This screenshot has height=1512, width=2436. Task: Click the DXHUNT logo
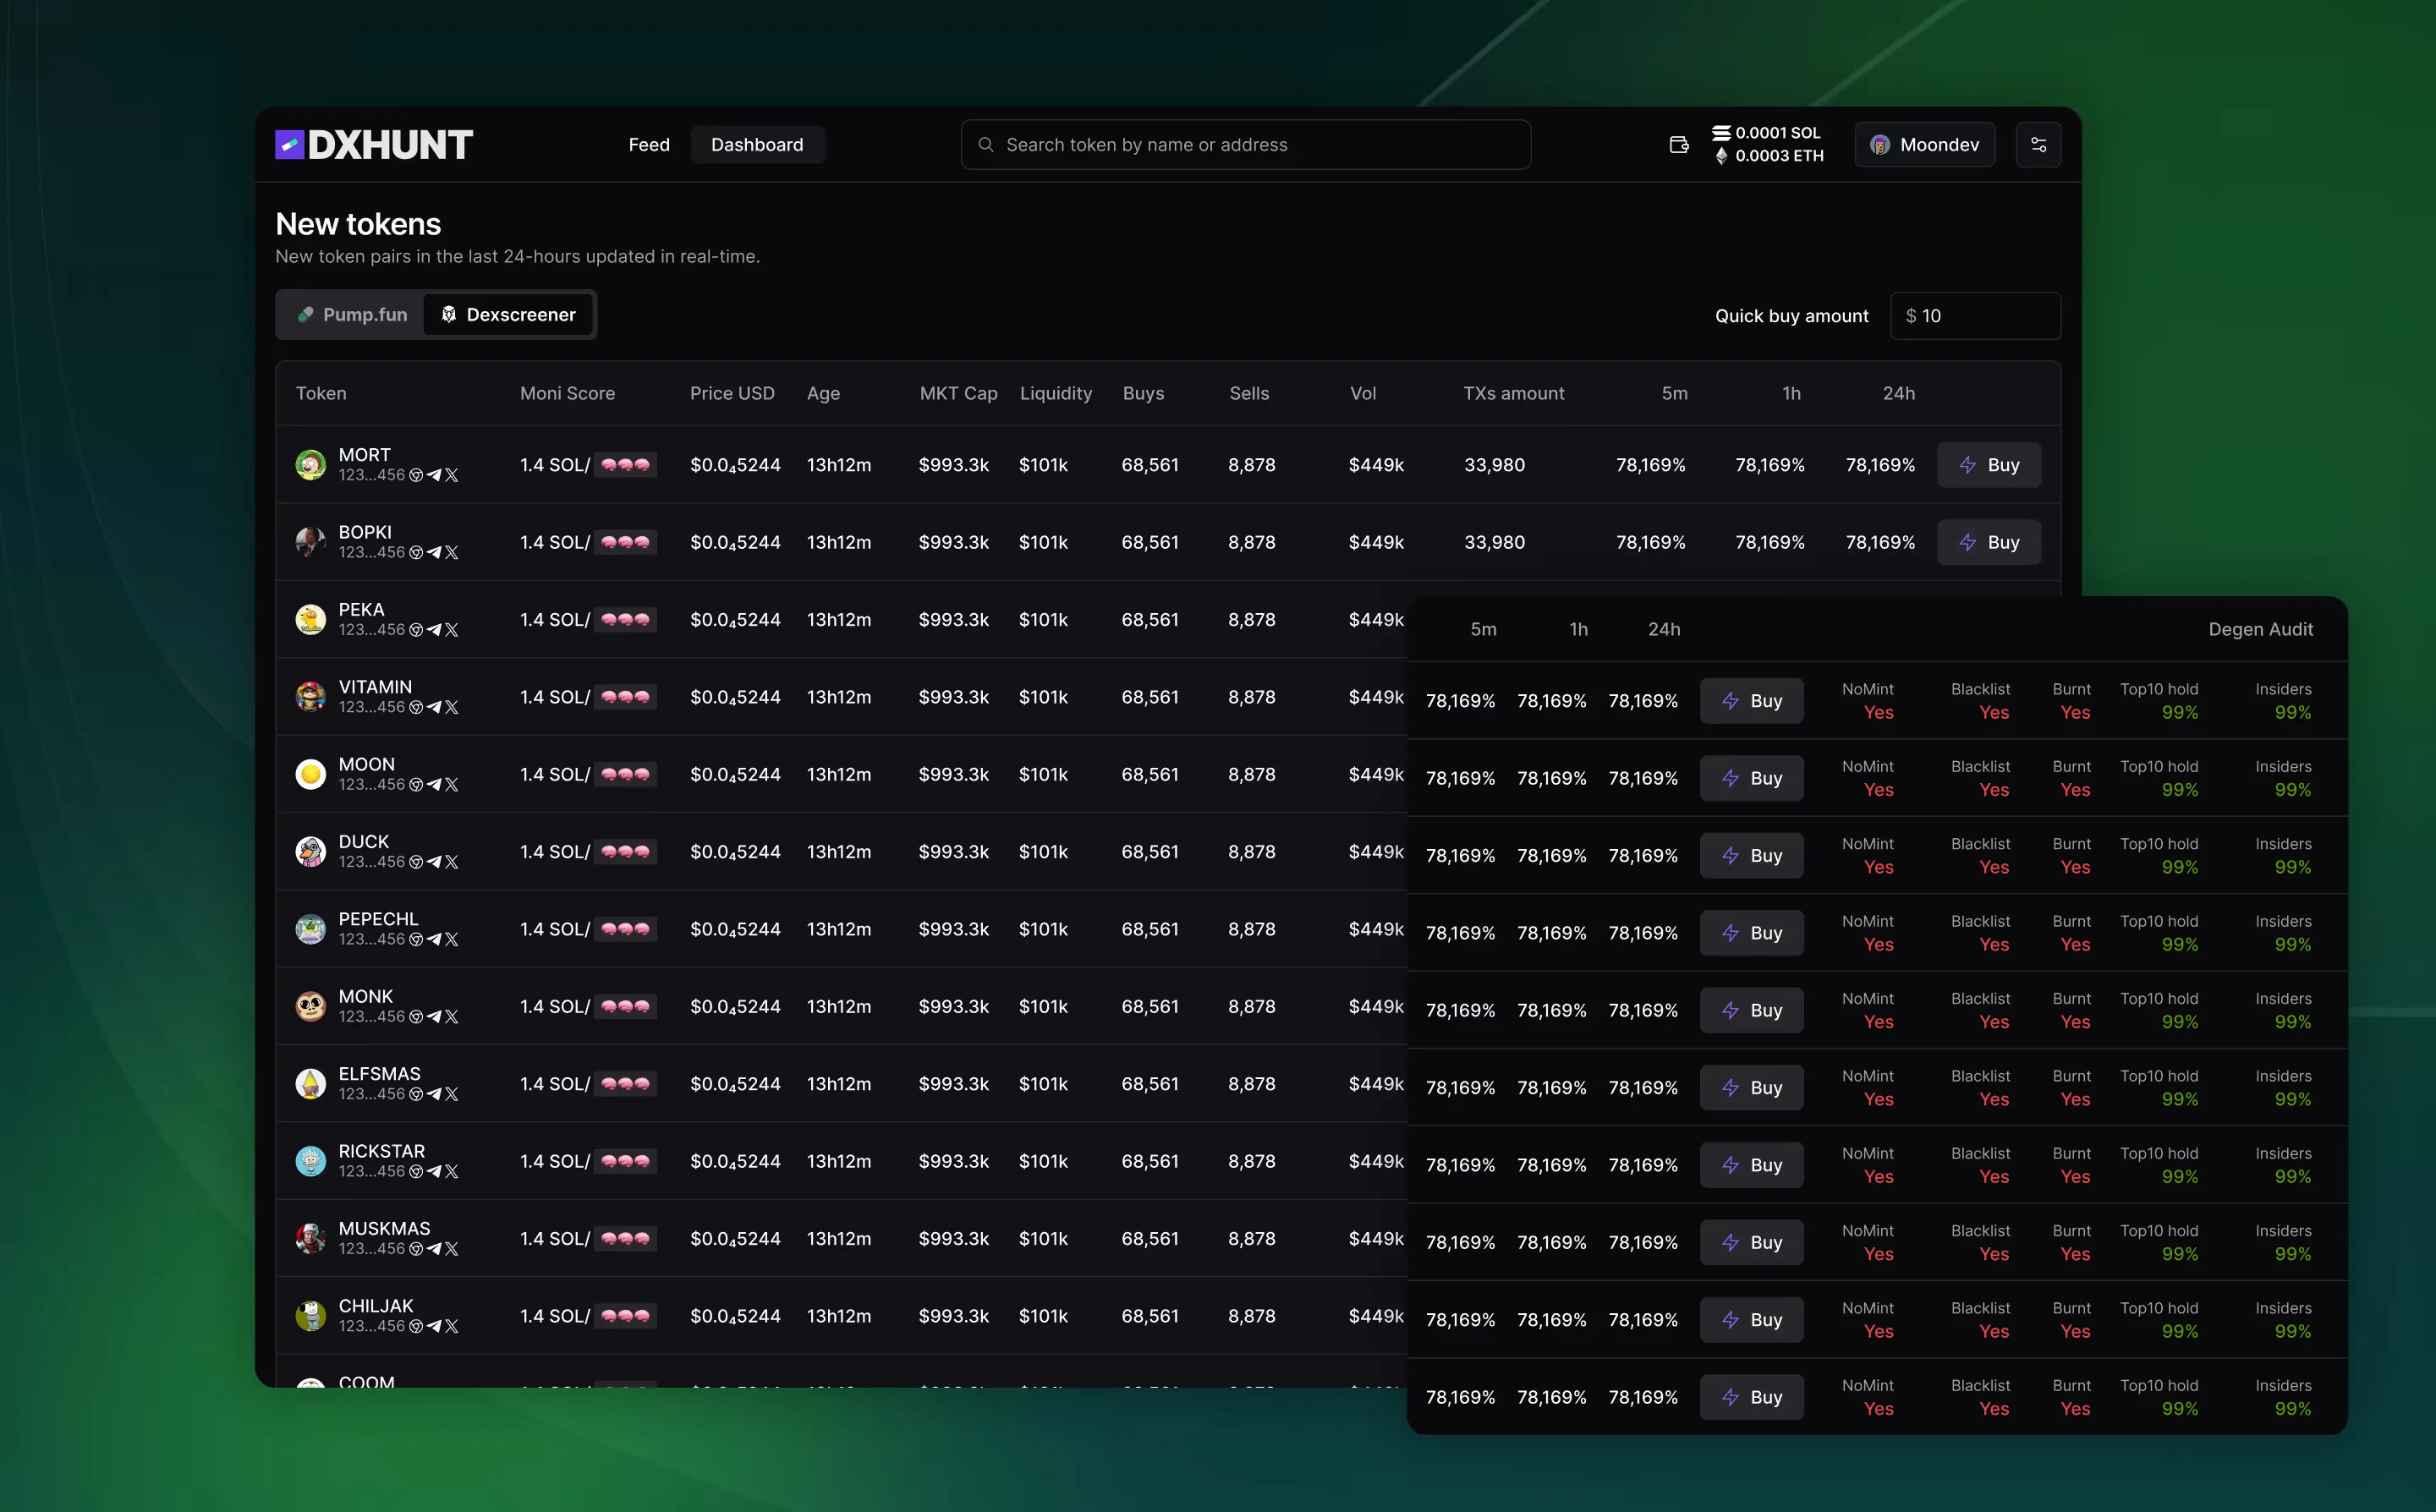click(x=374, y=145)
